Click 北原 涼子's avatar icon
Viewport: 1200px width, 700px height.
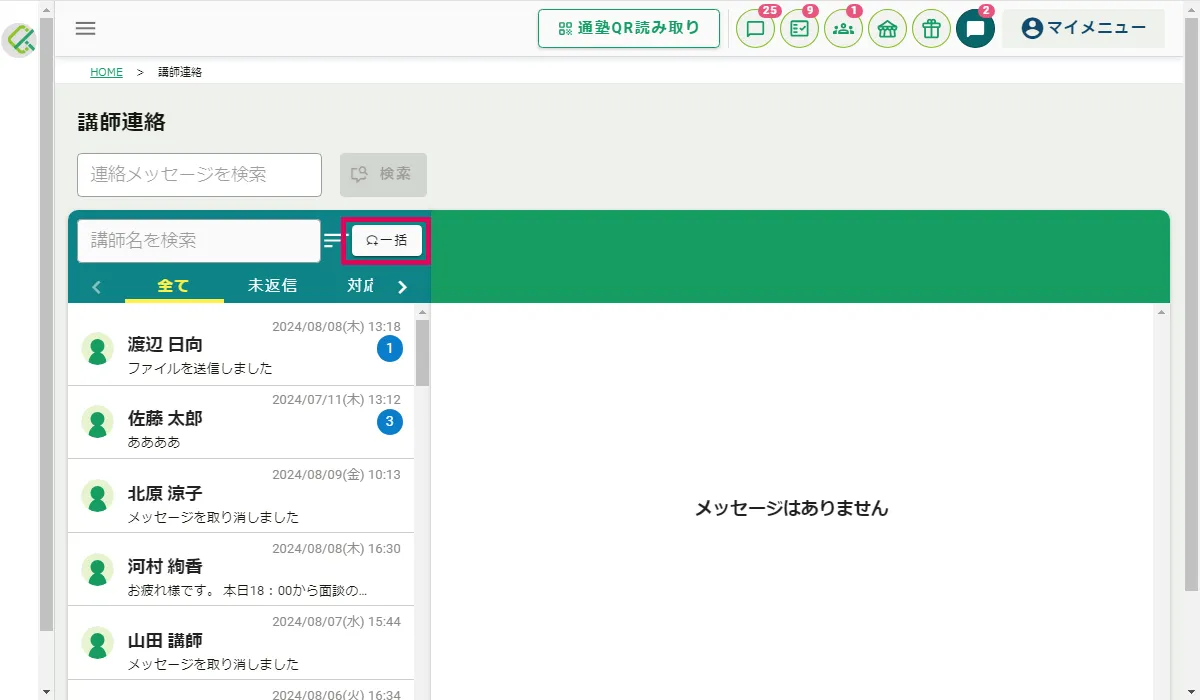tap(97, 496)
